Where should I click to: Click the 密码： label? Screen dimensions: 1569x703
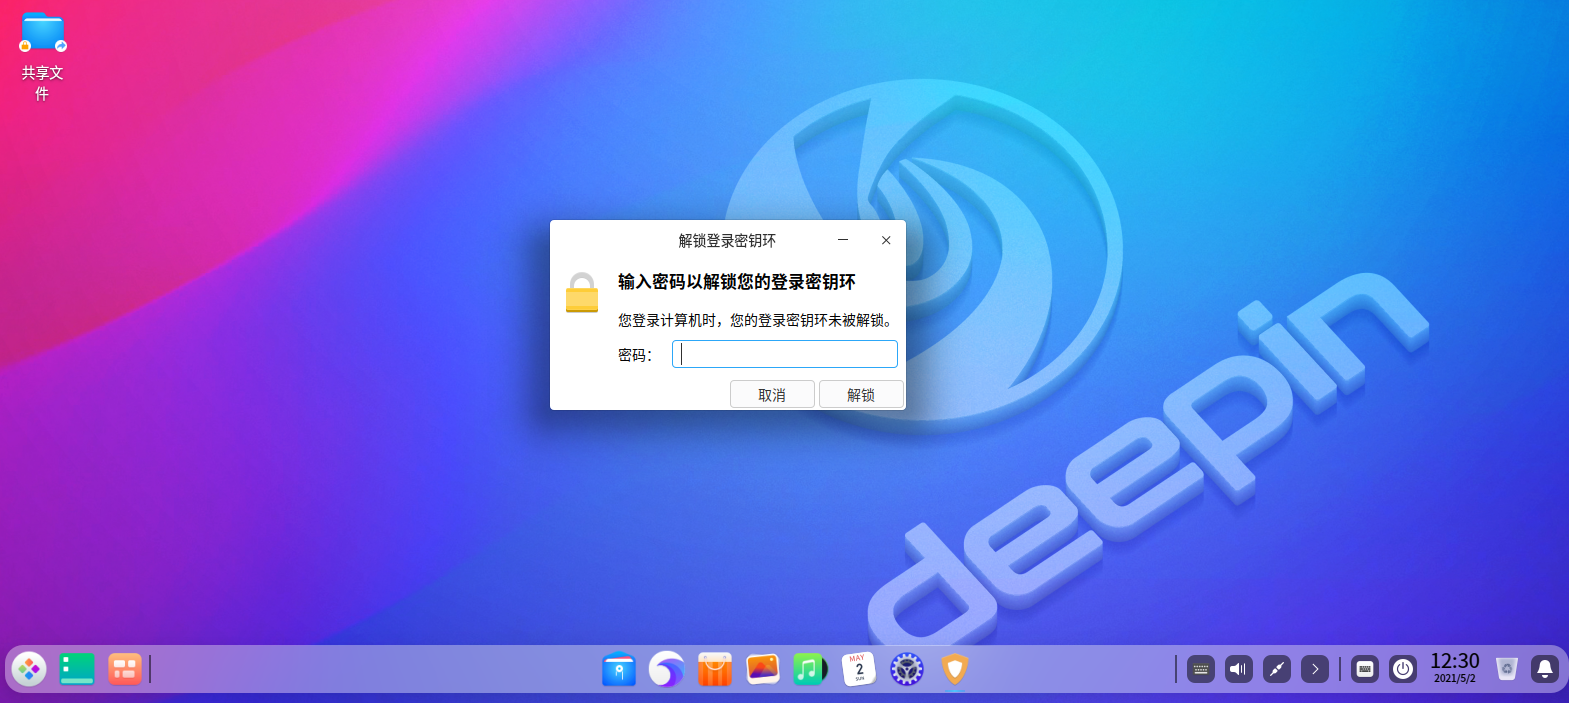point(635,355)
